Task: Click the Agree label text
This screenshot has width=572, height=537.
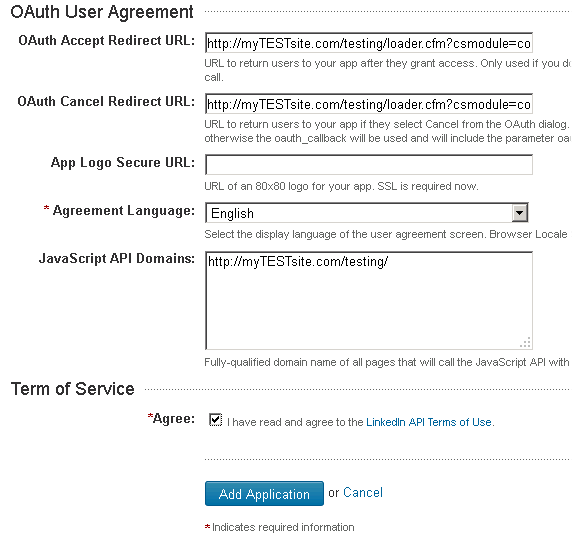Action: 174,418
